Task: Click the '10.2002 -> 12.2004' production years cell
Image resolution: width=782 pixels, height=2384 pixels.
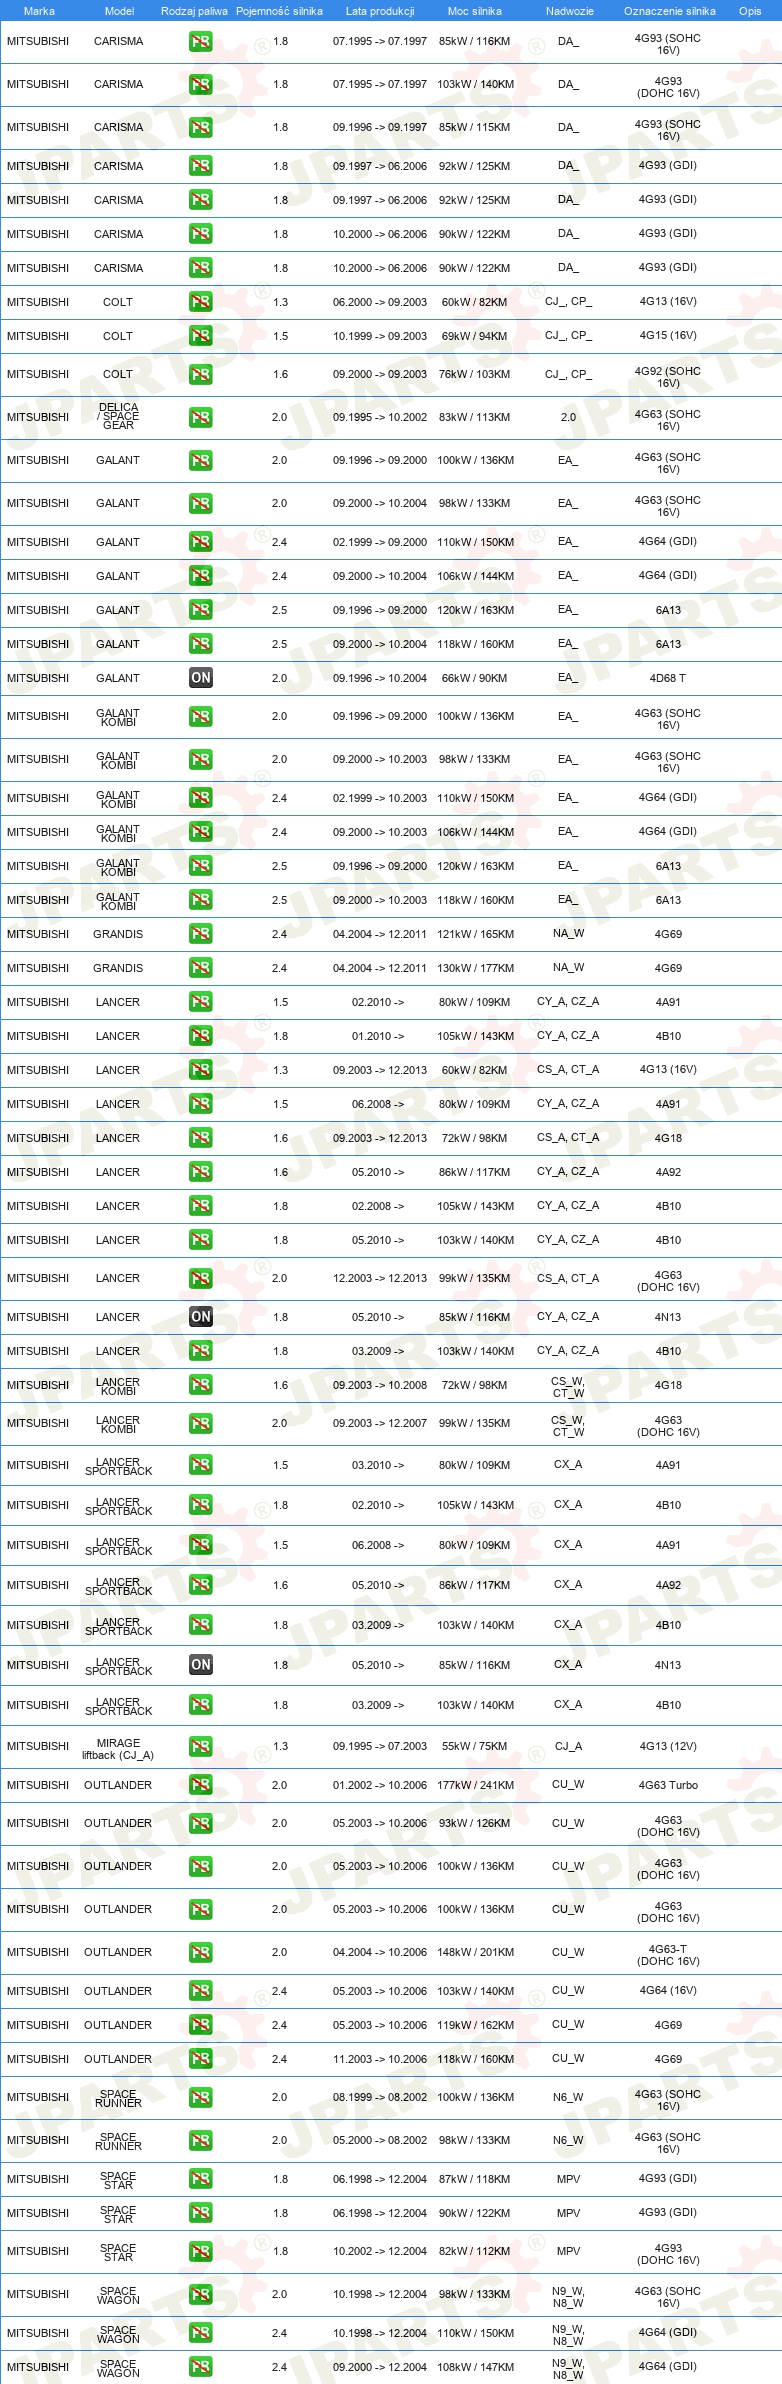Action: pos(380,2251)
